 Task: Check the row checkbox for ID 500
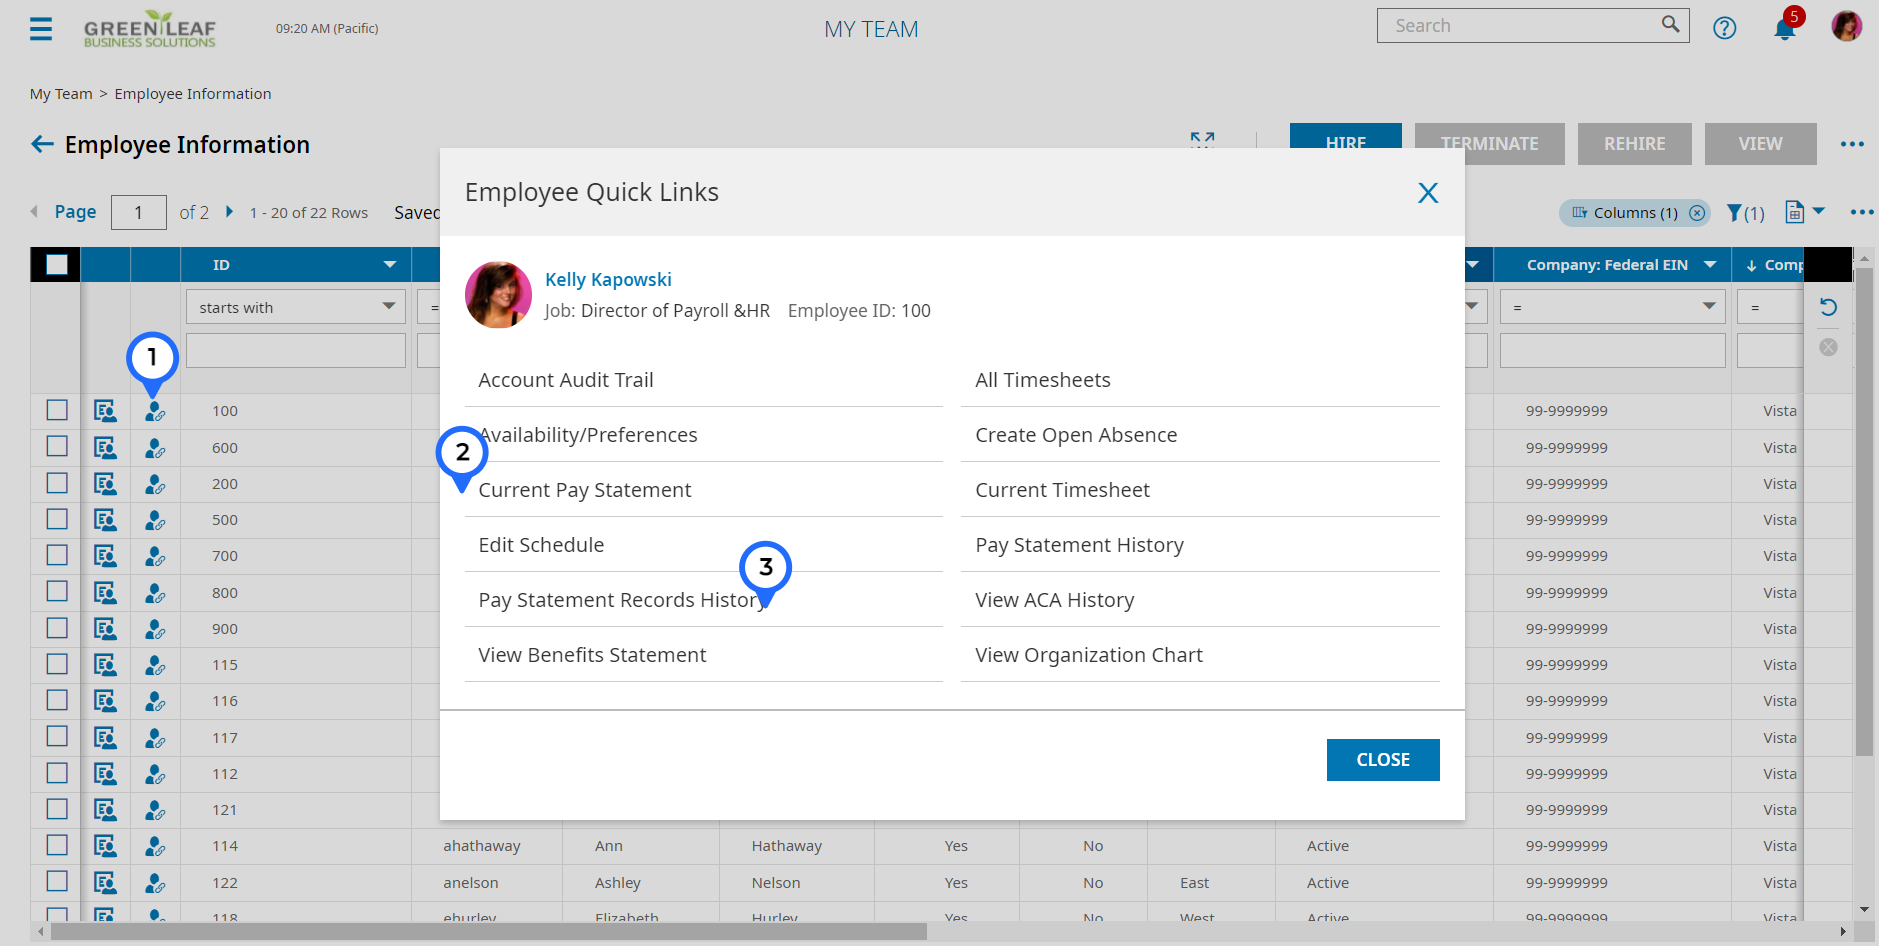point(57,519)
